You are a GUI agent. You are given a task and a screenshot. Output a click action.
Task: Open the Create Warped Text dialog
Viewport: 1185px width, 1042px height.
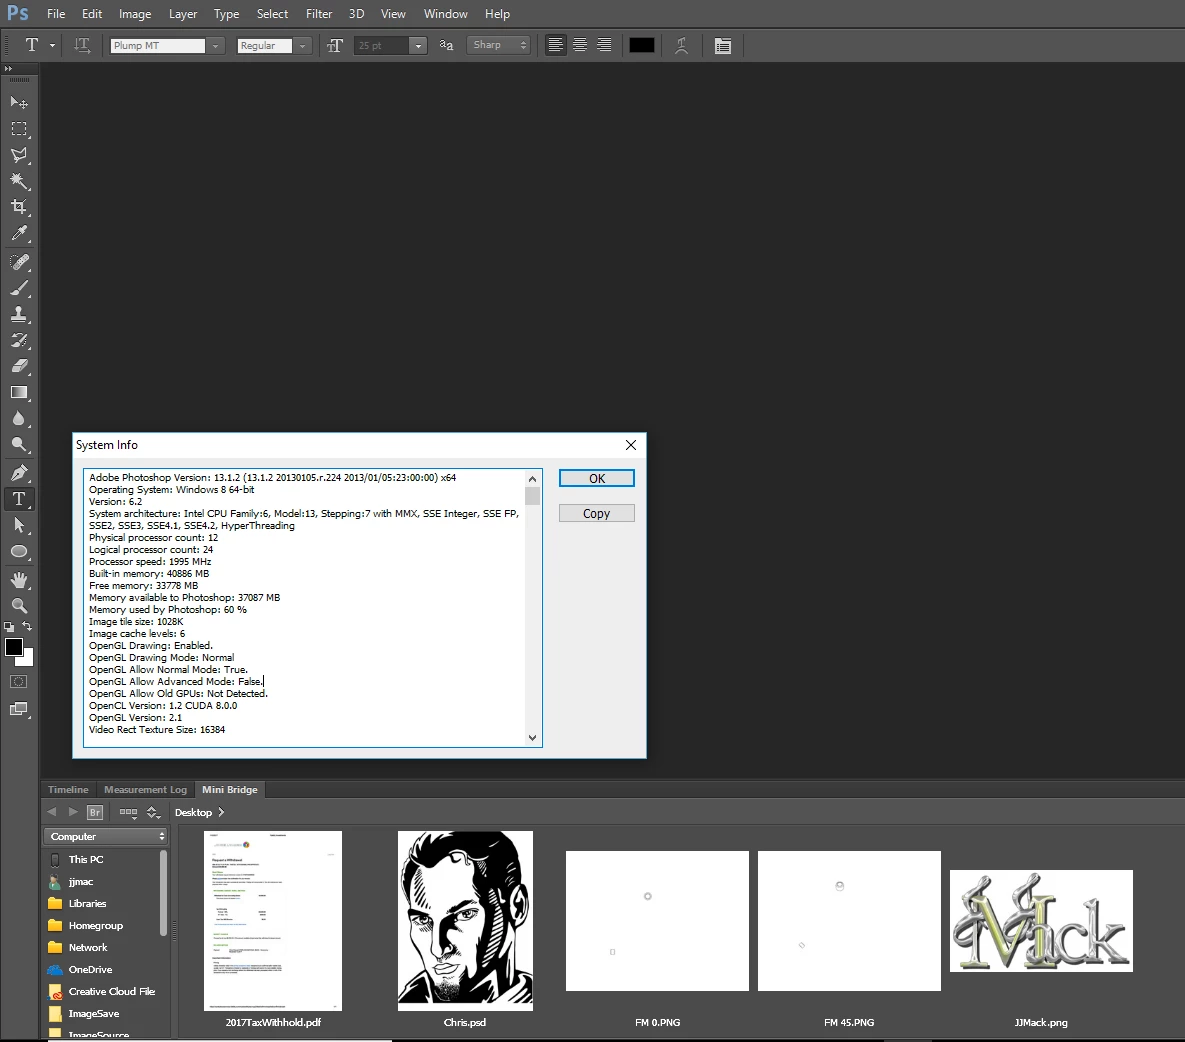coord(681,45)
